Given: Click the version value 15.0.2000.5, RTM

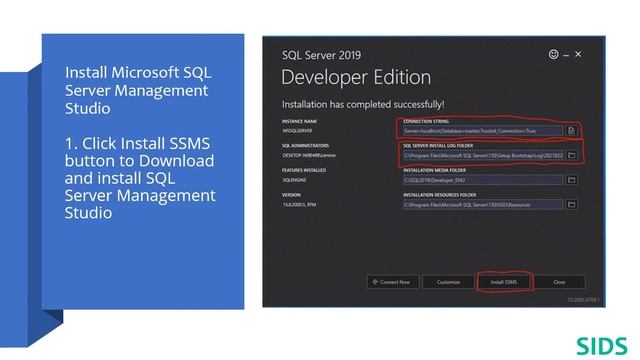Looking at the screenshot, I should tap(300, 204).
